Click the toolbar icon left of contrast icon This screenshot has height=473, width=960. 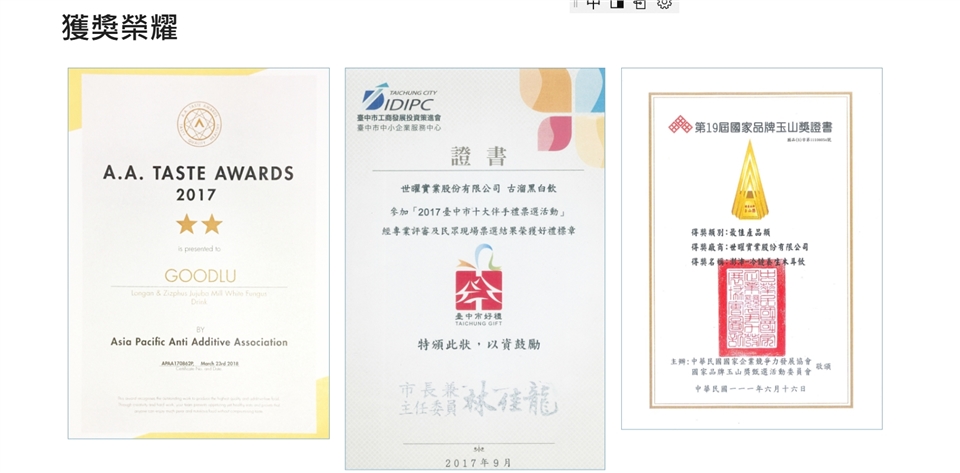click(594, 4)
